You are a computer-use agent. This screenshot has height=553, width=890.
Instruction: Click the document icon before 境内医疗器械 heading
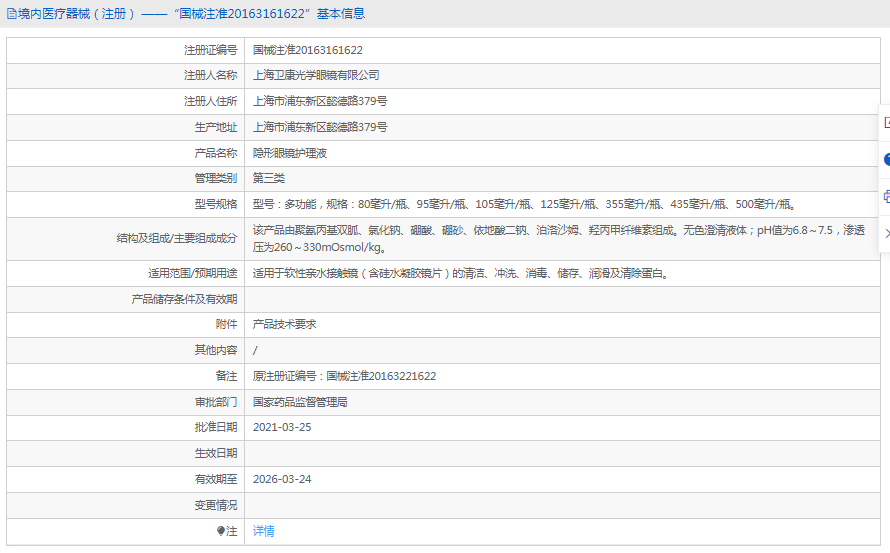click(x=10, y=14)
